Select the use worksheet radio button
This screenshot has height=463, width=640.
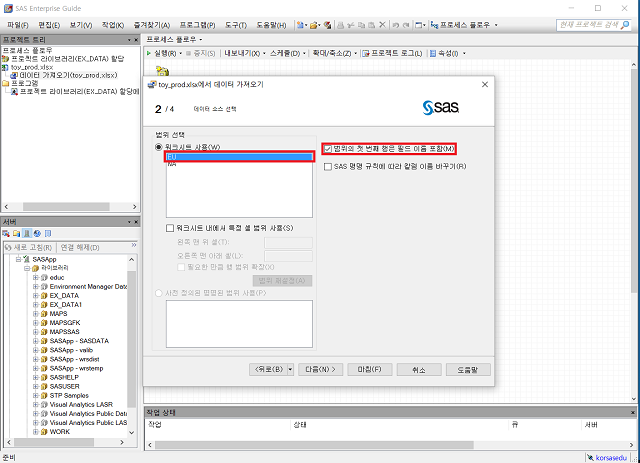click(x=159, y=147)
